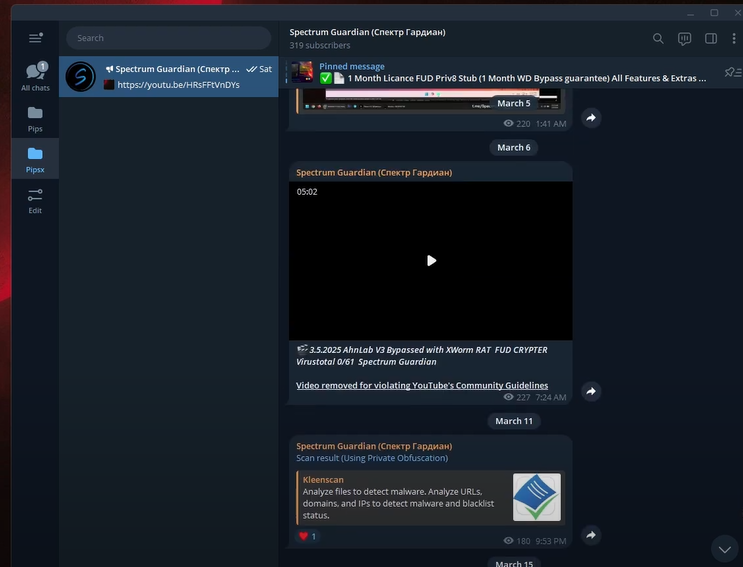743x567 pixels.
Task: Click the March 11 date badge
Action: coord(514,421)
